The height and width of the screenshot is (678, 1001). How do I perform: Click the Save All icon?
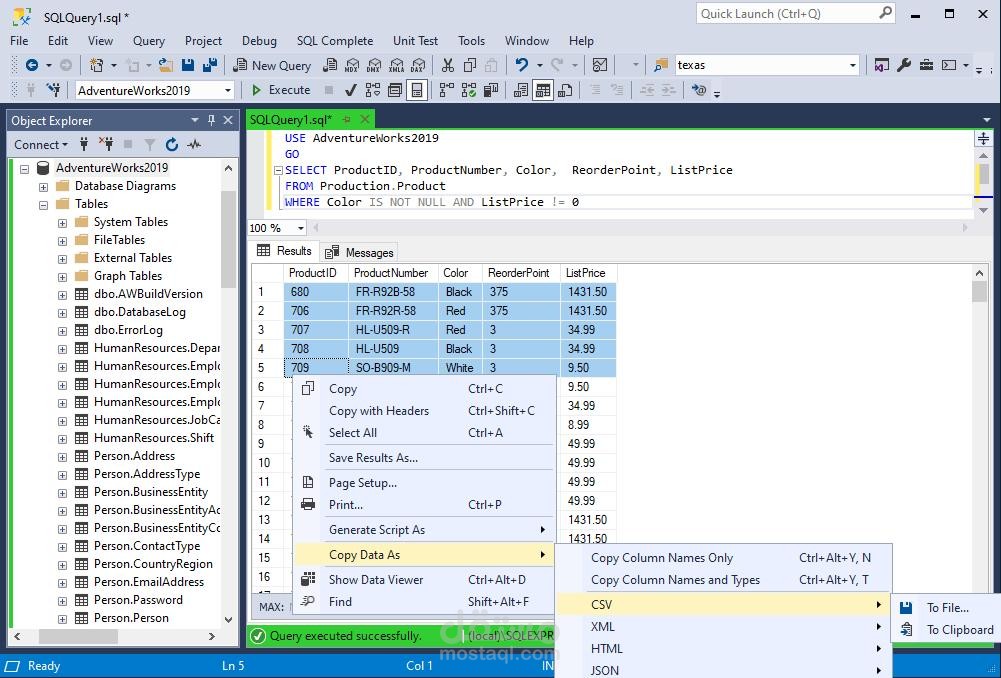pos(209,65)
